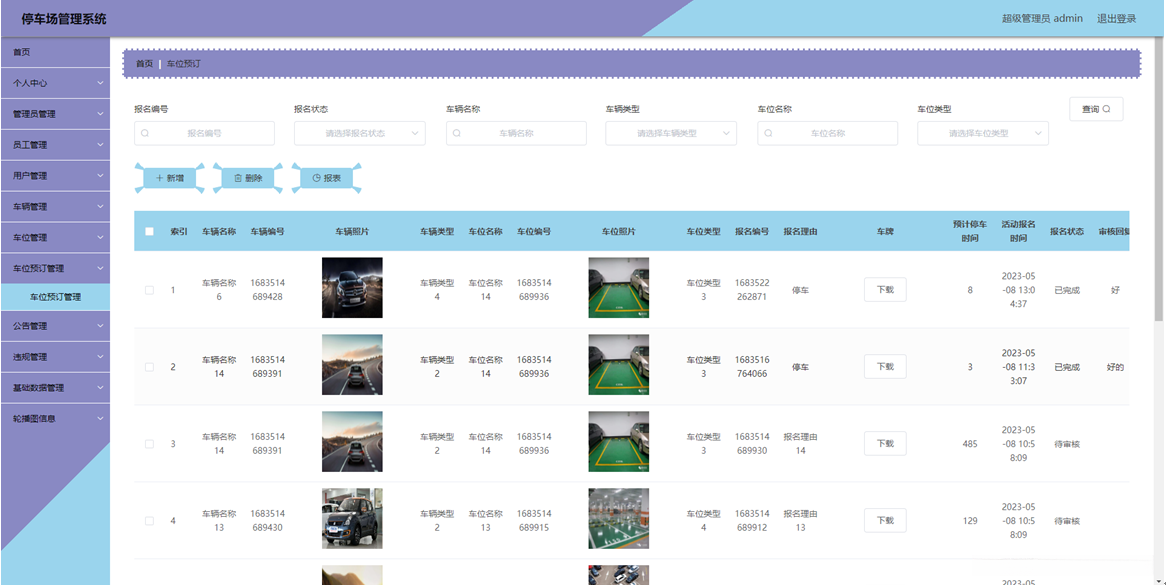This screenshot has width=1166, height=585.
Task: Select the highlighted 车位预订管理 submenu item
Action: (55, 297)
